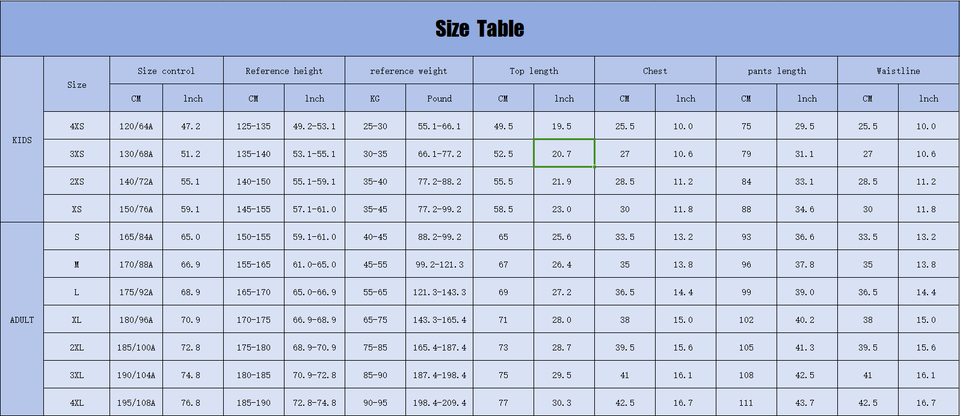Select the ADULT group cell
This screenshot has height=416, width=960.
21,319
